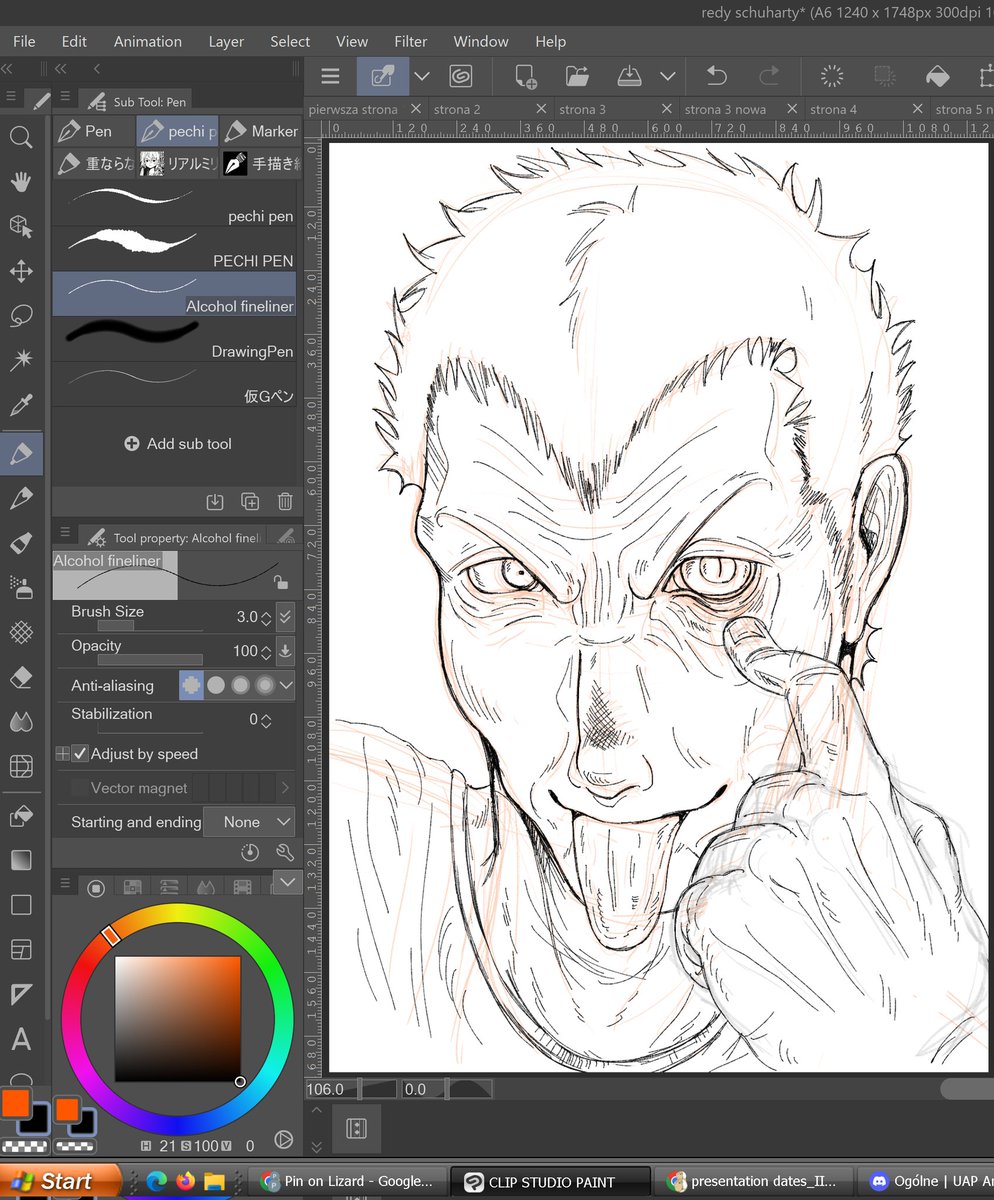Click the Save icon in command bar
Viewport: 994px width, 1200px height.
coord(630,76)
